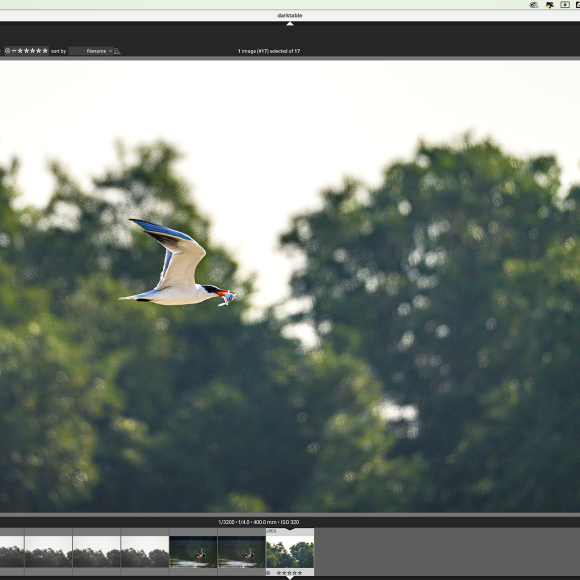Click the 'sort by' label
This screenshot has height=580, width=580.
tap(58, 51)
